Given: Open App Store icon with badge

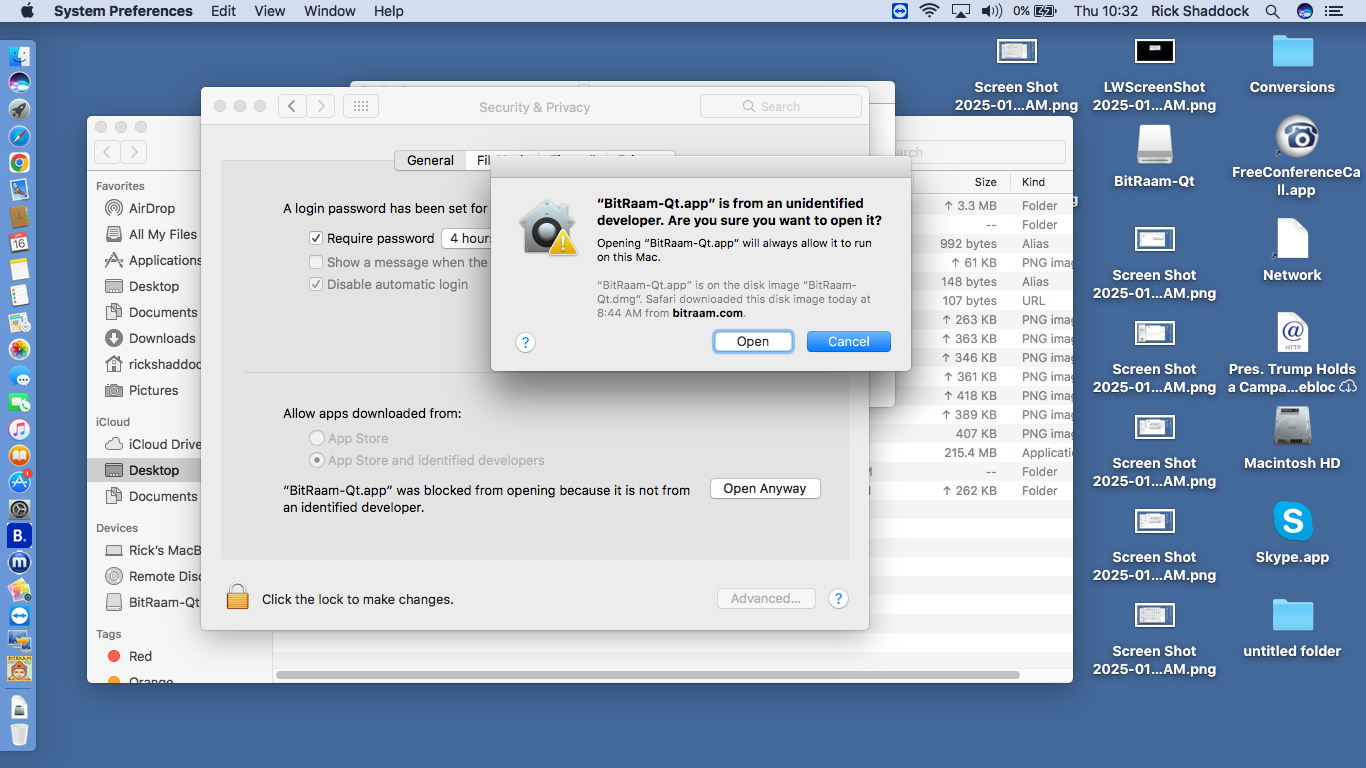Looking at the screenshot, I should 19,482.
